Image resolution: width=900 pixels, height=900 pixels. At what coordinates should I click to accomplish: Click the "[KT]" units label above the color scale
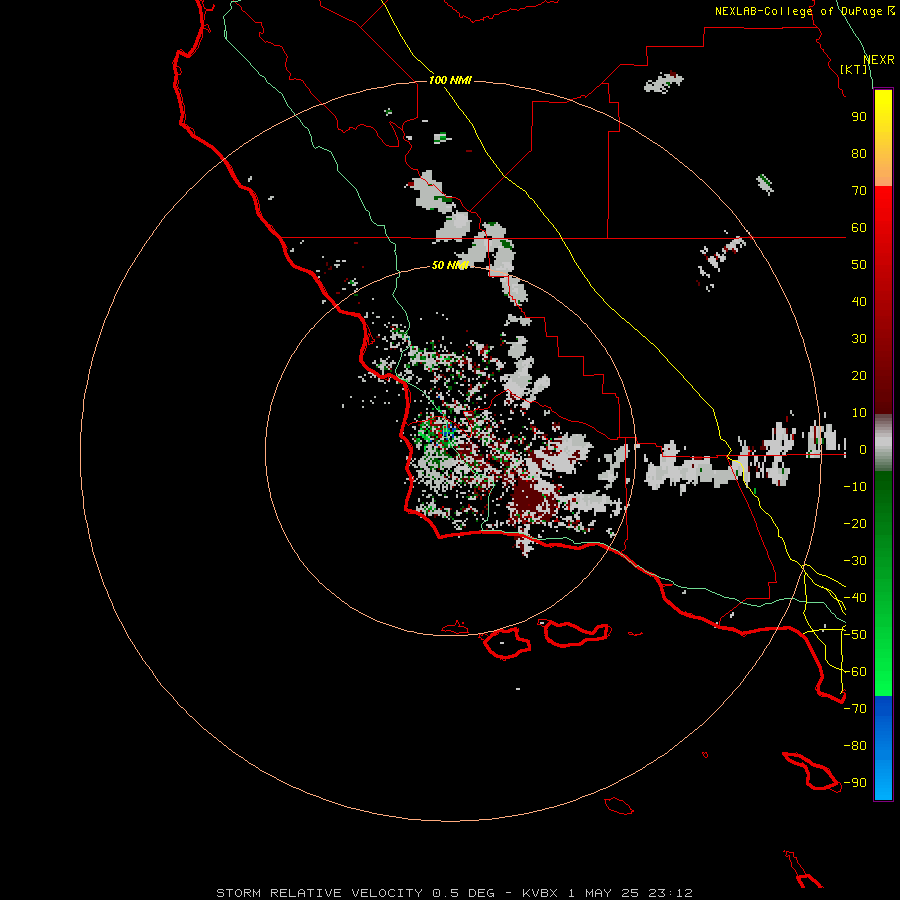pyautogui.click(x=854, y=69)
